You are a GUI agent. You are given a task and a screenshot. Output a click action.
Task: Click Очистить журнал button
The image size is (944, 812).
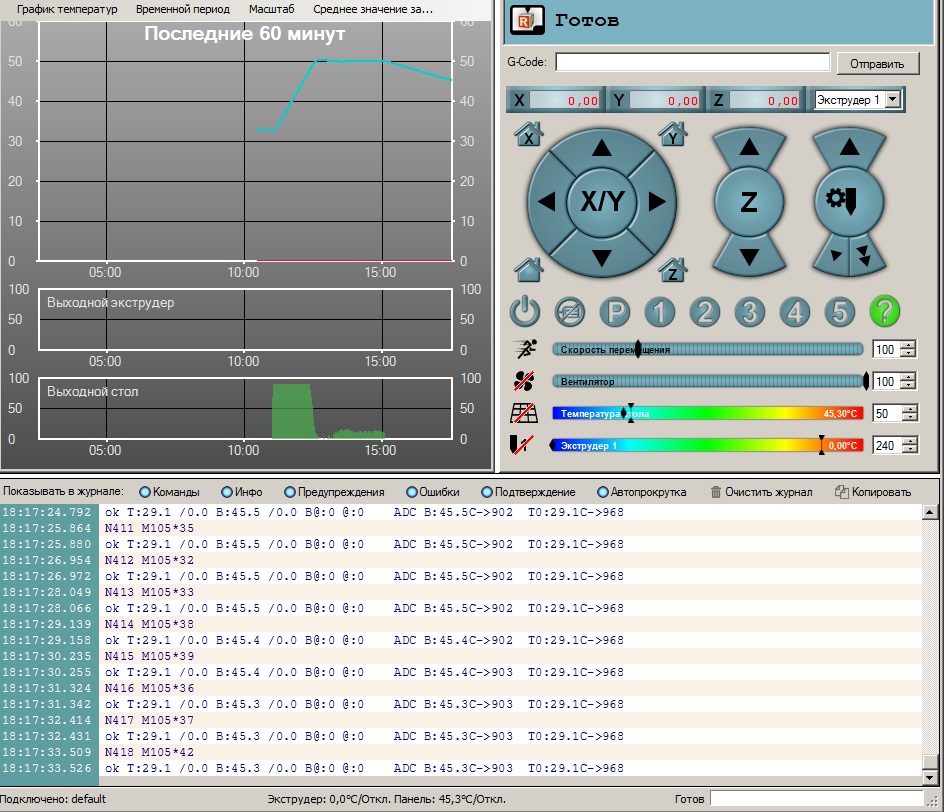point(761,492)
